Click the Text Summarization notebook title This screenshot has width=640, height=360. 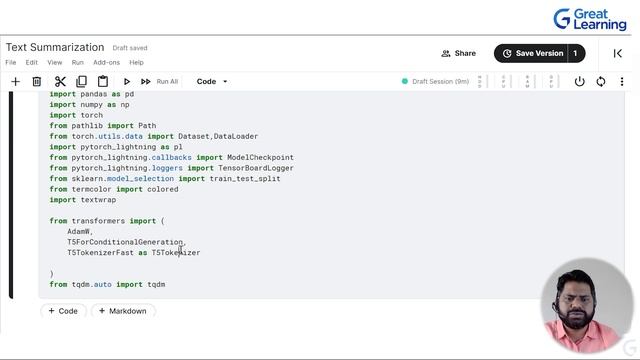tap(55, 47)
